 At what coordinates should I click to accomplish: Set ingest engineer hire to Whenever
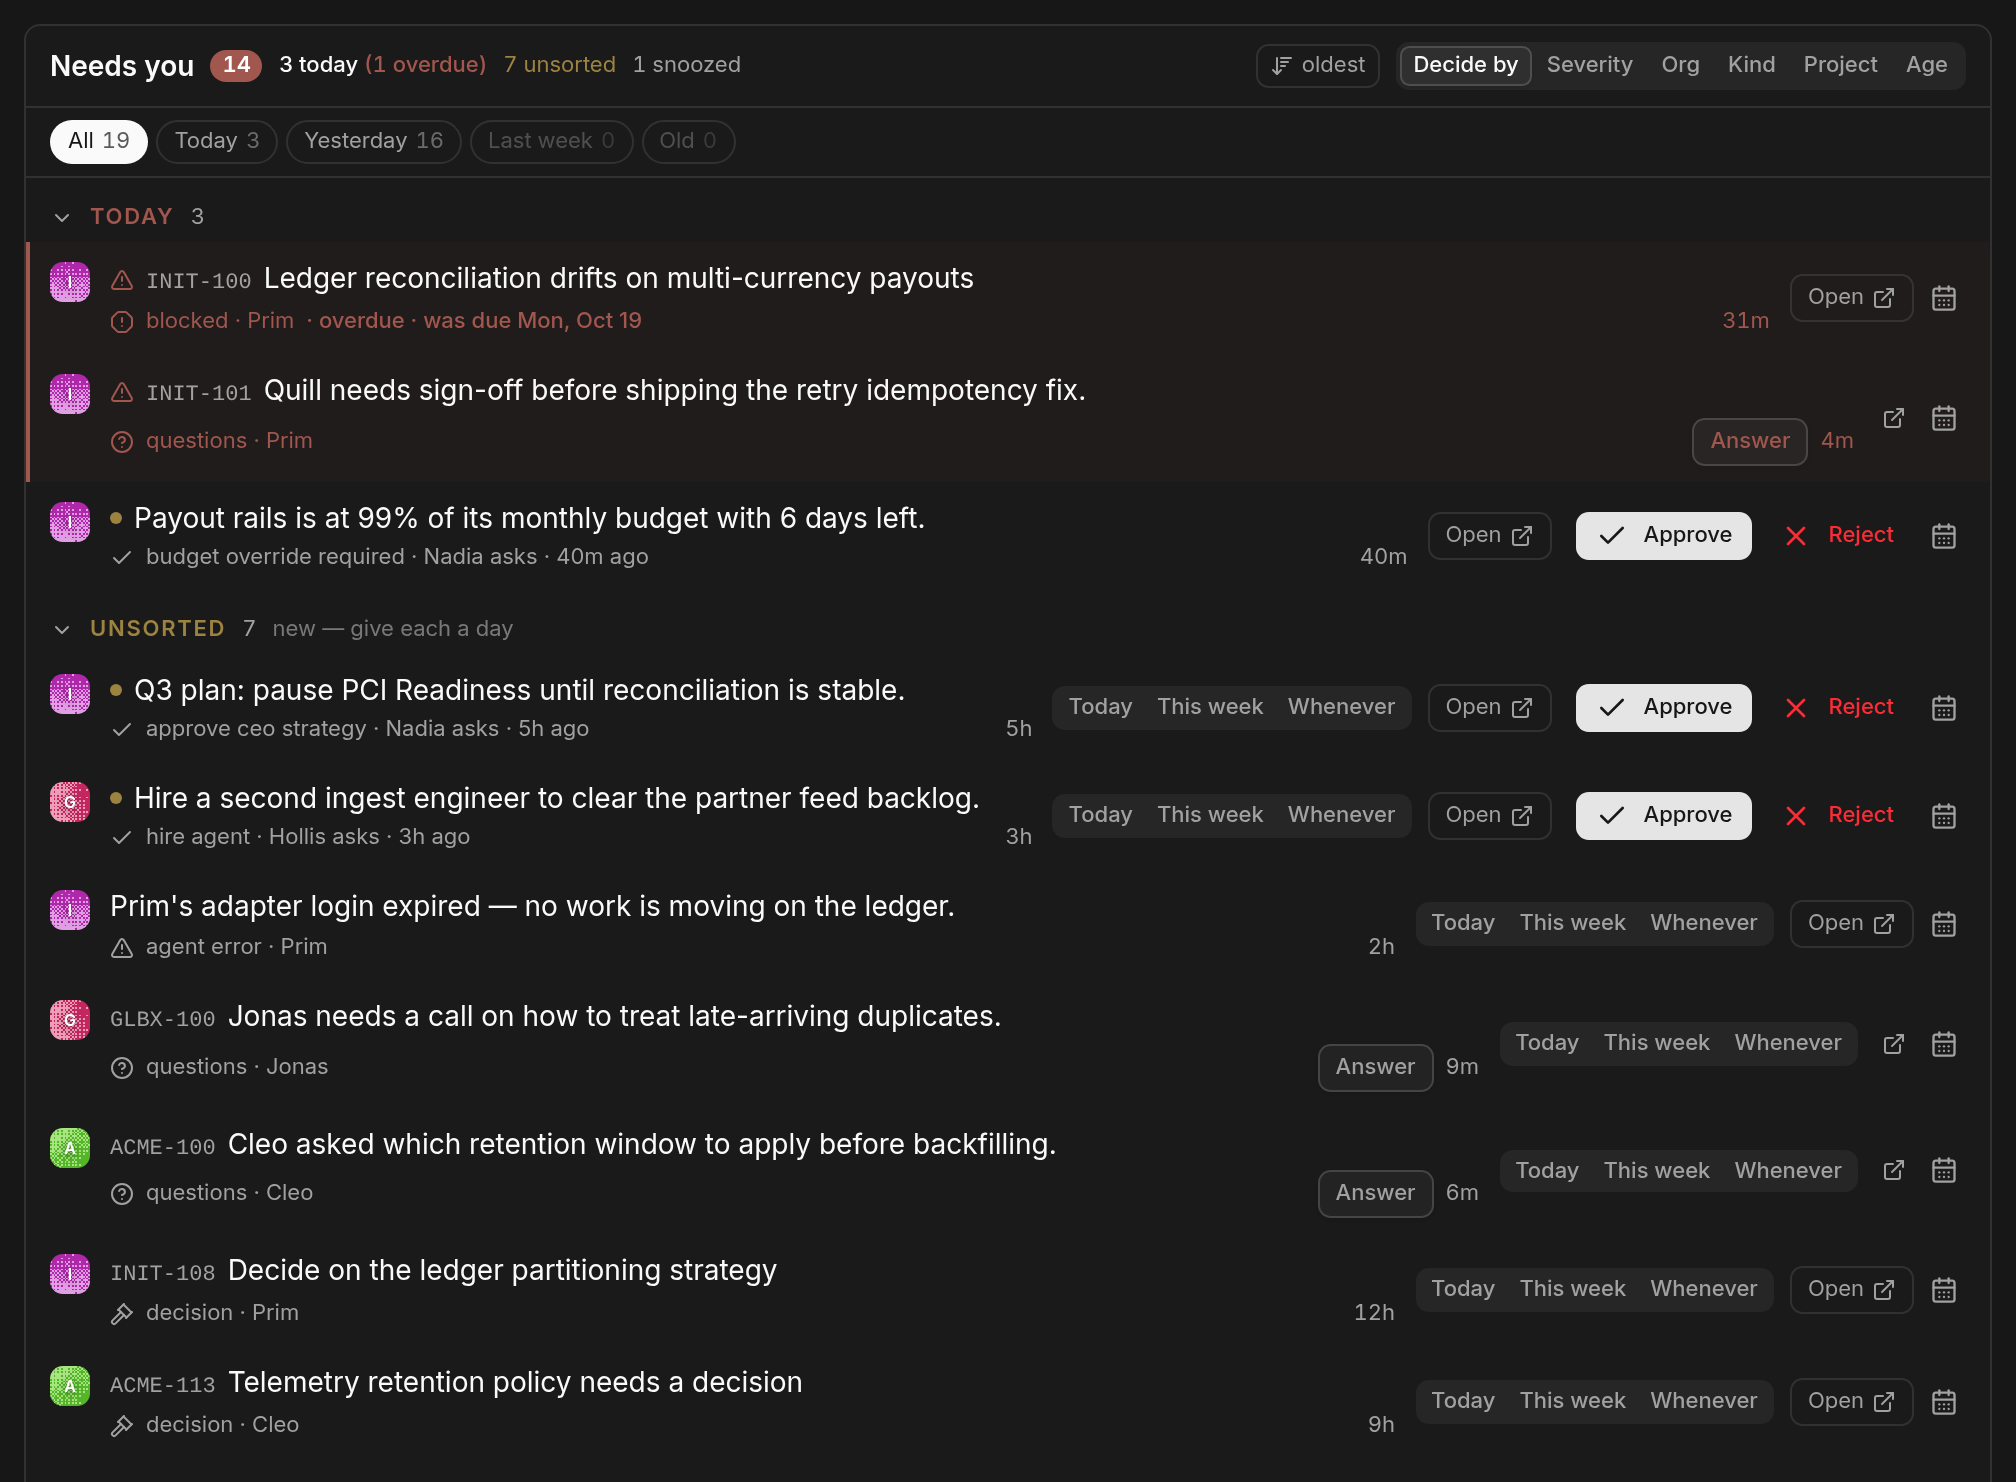[x=1341, y=815]
